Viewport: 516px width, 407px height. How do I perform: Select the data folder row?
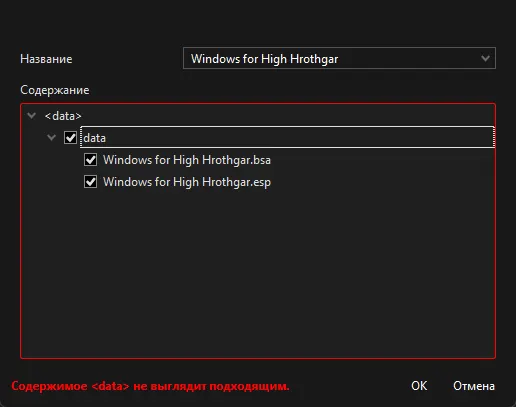287,137
